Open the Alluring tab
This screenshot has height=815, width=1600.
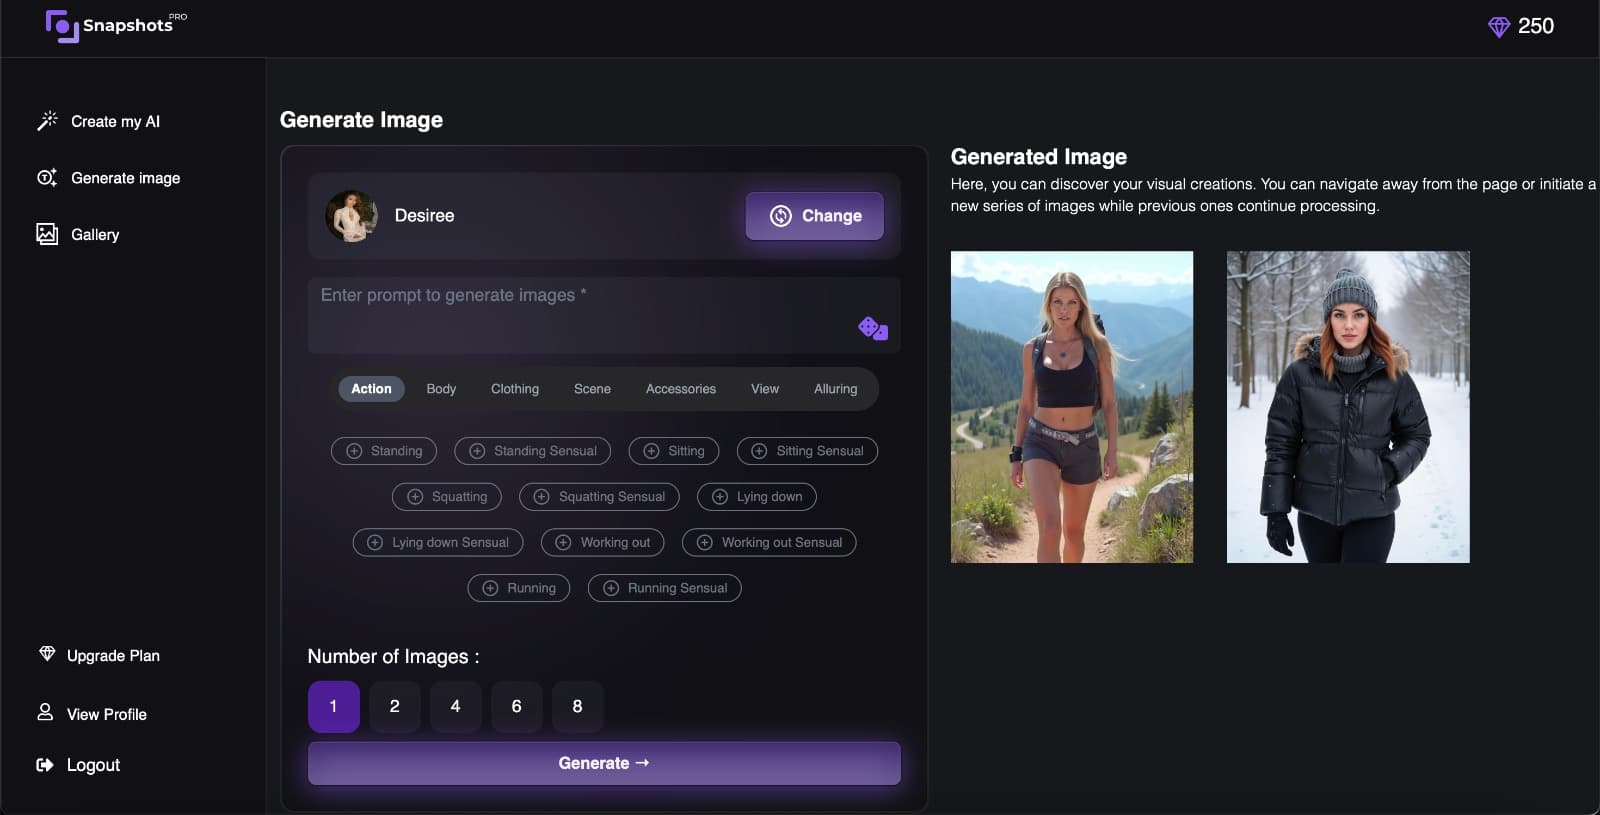point(835,389)
